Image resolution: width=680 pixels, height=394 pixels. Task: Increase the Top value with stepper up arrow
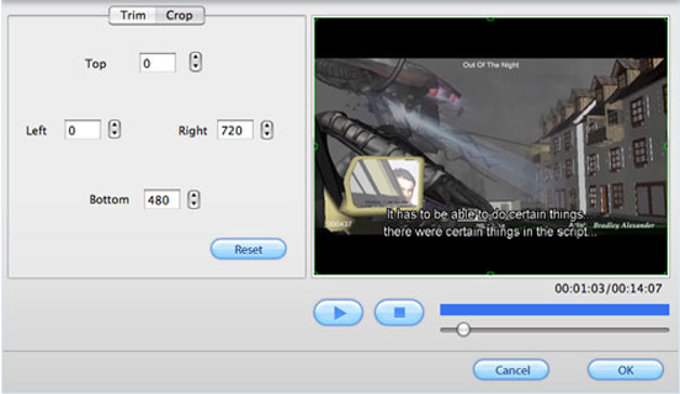(196, 58)
